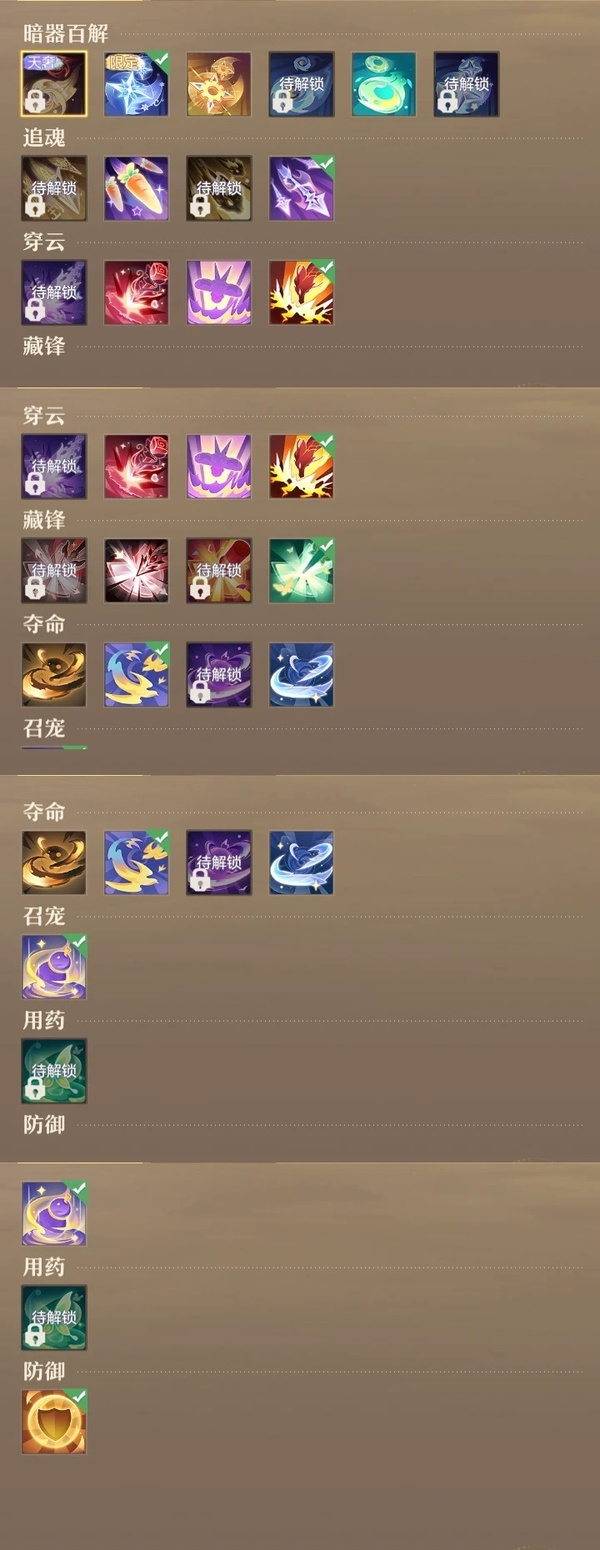Image resolution: width=600 pixels, height=1550 pixels.
Task: Choose the 限定 blue star skin
Action: pyautogui.click(x=136, y=84)
